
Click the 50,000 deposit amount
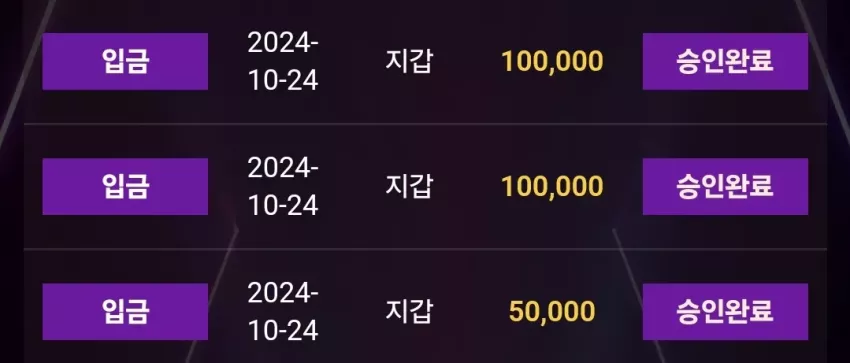(552, 312)
